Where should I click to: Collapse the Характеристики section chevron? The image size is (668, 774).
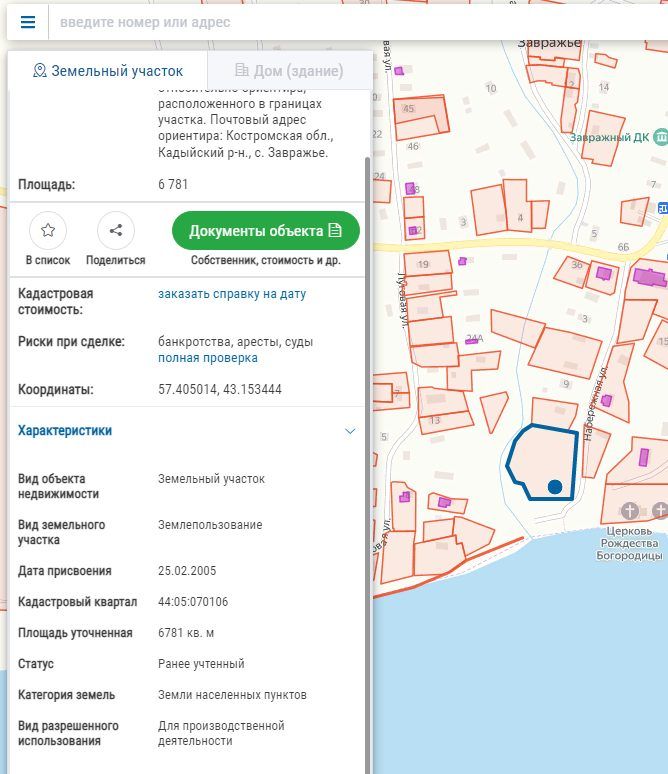pyautogui.click(x=350, y=431)
